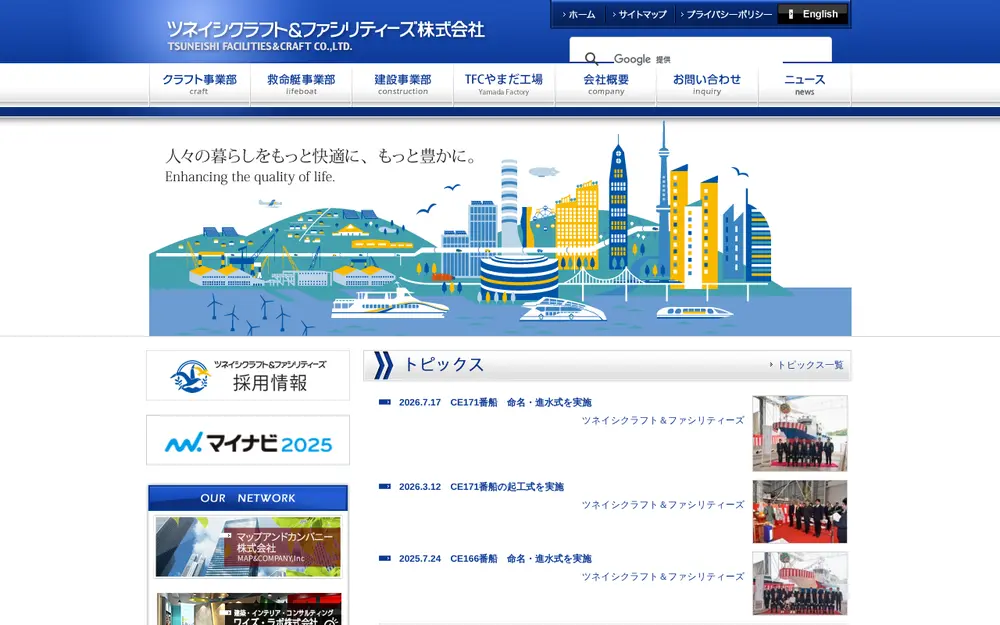Click the thumbnail photo for 2026.3.12 topic
Viewport: 1000px width, 625px height.
[x=800, y=511]
